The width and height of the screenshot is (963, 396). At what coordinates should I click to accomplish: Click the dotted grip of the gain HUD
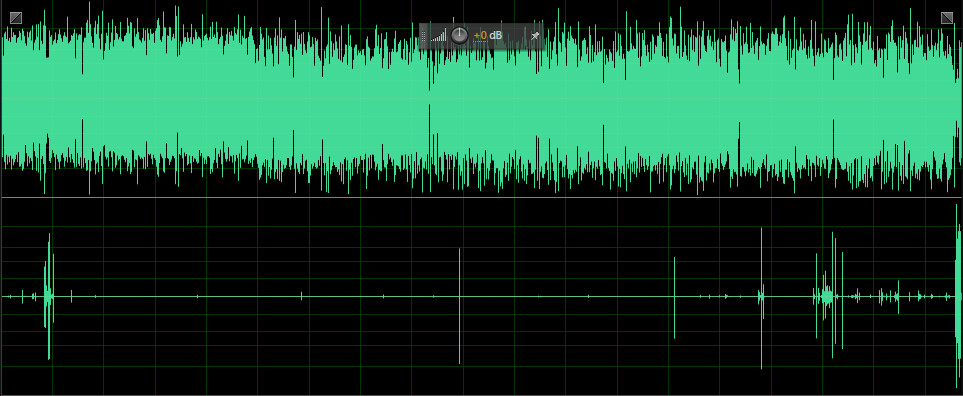(x=423, y=36)
